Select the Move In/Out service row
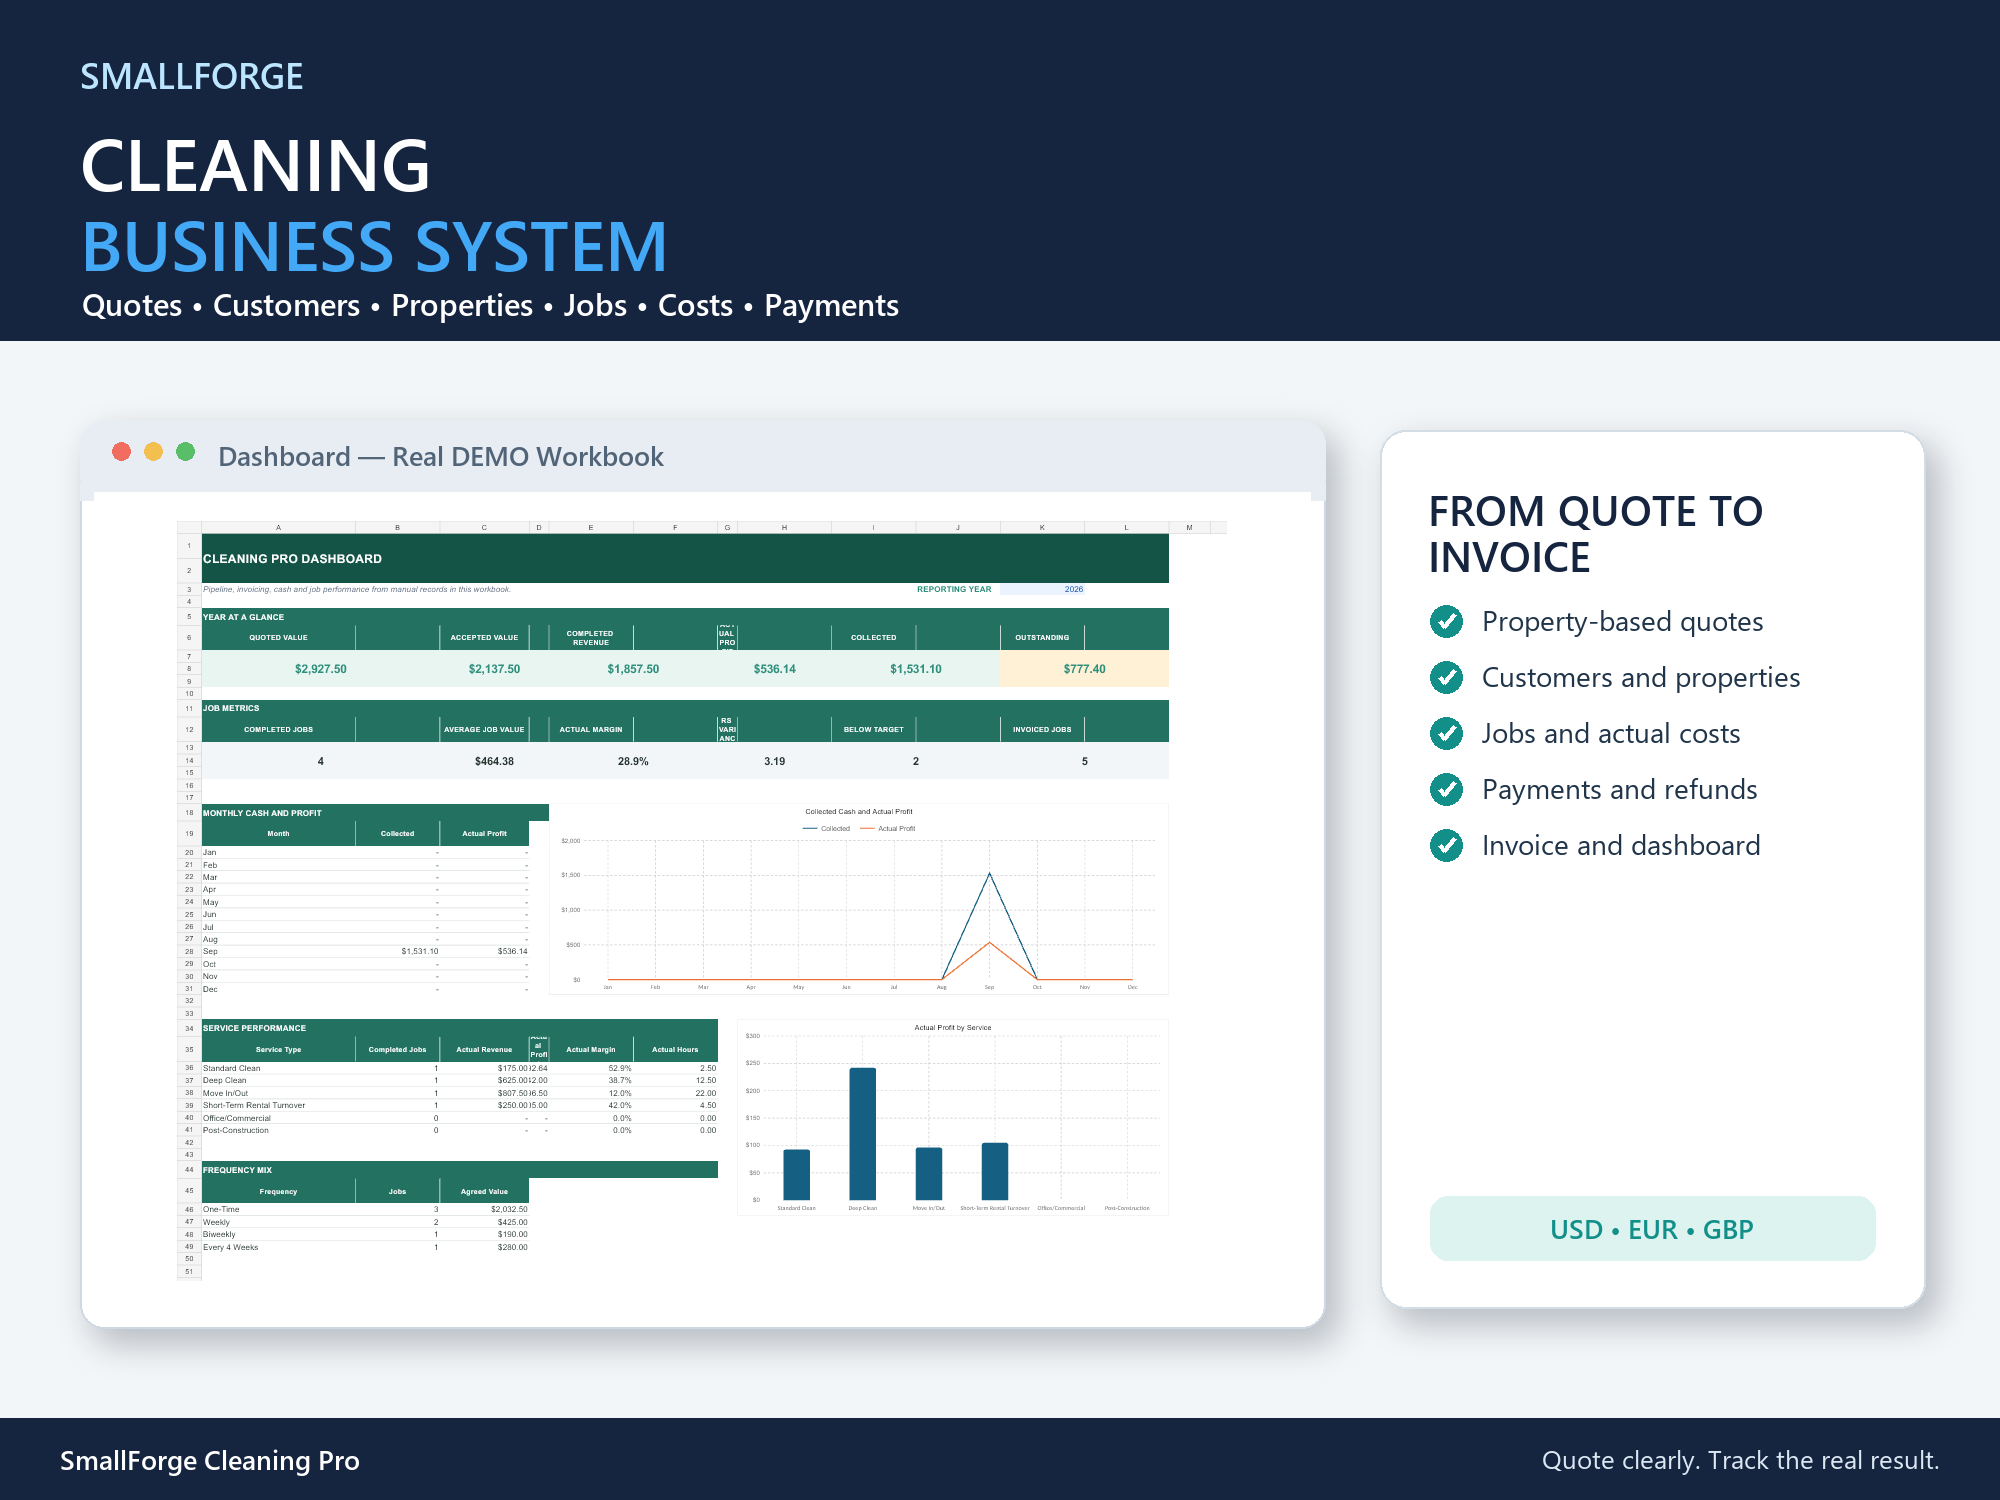This screenshot has height=1500, width=2000. [x=460, y=1093]
